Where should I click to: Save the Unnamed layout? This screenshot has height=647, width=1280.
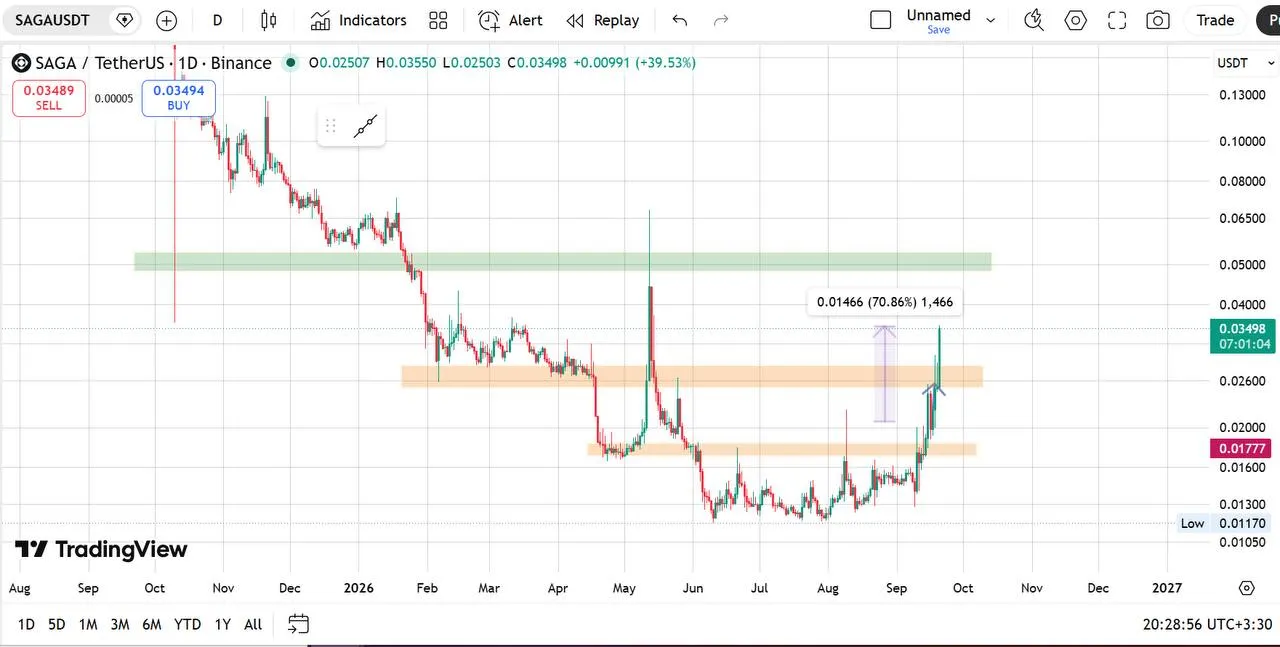(938, 30)
